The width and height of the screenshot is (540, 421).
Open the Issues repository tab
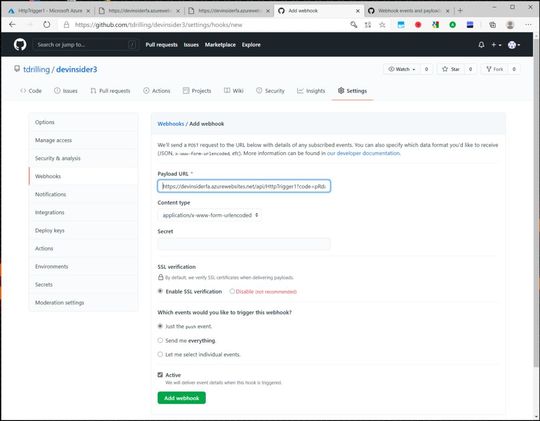coord(66,91)
